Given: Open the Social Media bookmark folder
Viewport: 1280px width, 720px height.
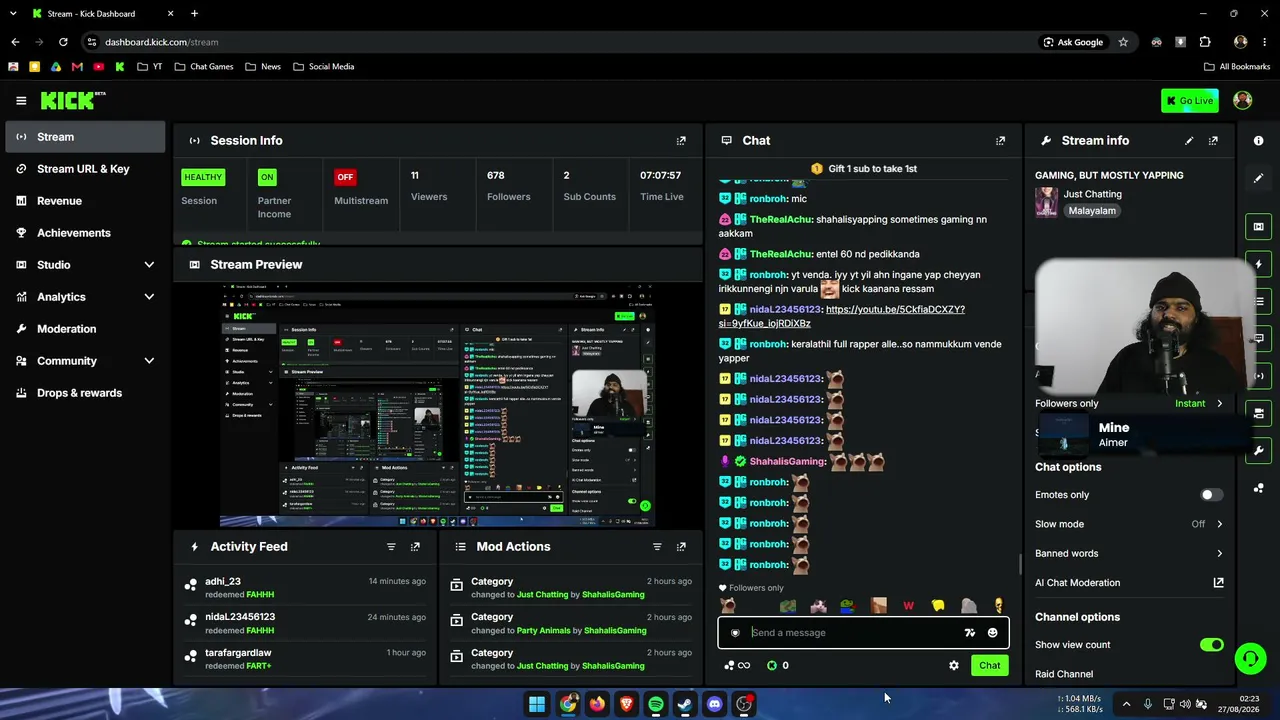Looking at the screenshot, I should (324, 67).
